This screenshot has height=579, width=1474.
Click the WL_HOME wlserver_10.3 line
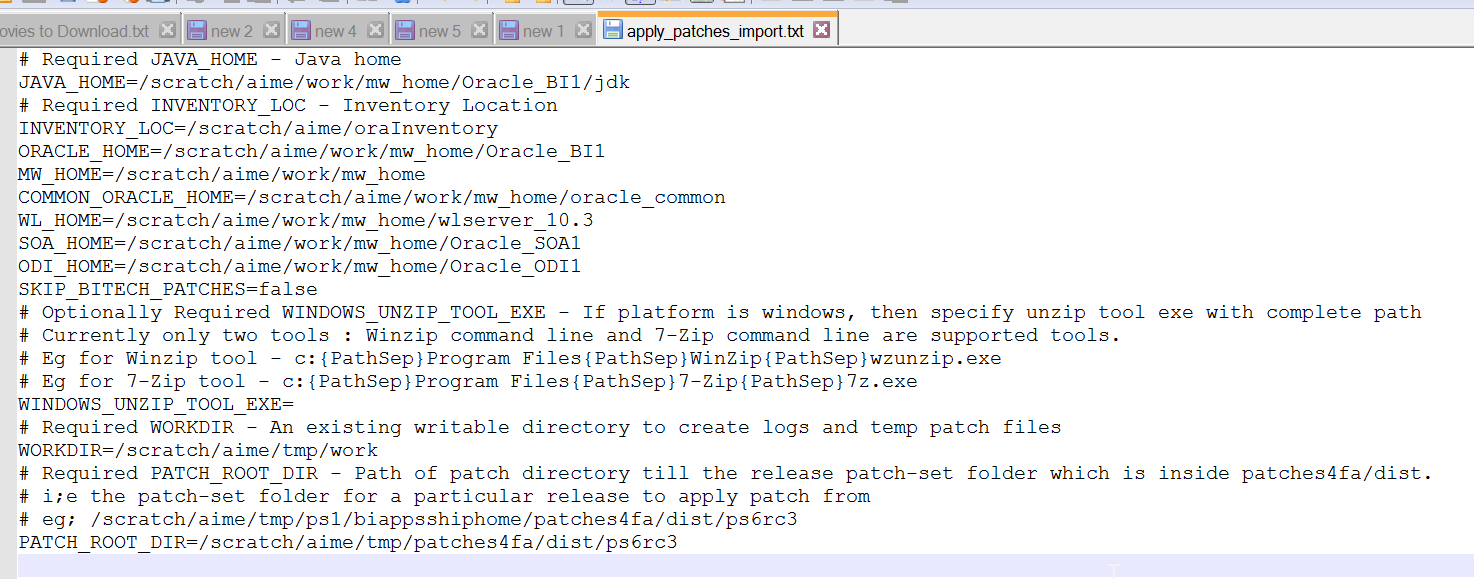coord(306,220)
